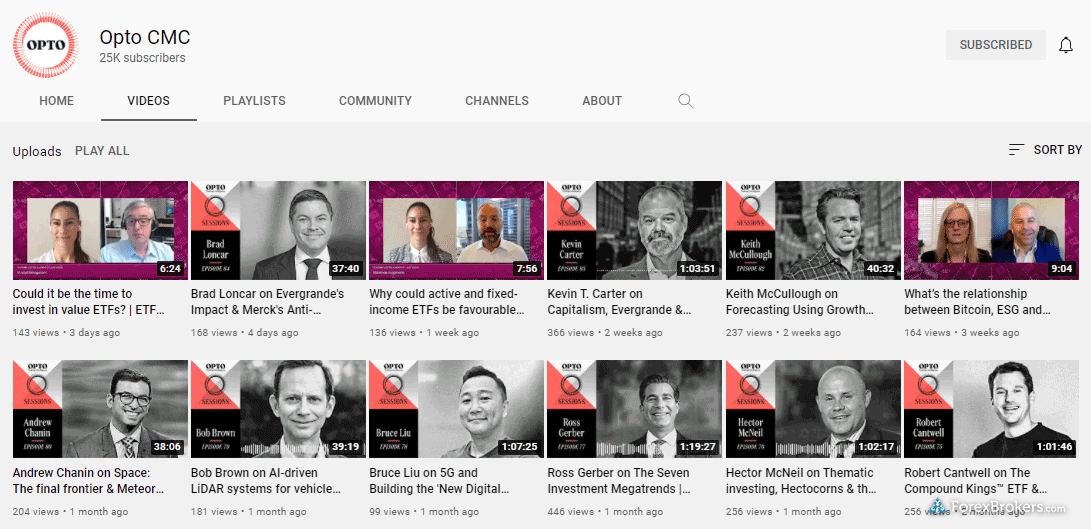Click the '181 views • 1 month ago' text
The width and height of the screenshot is (1091, 529).
pos(248,512)
